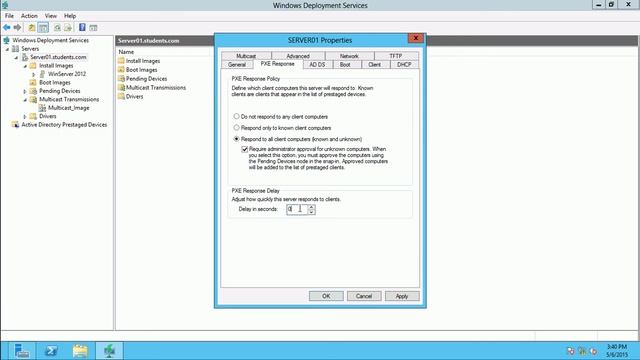Click the Delay in seconds input field
This screenshot has width=640, height=360.
tap(297, 209)
